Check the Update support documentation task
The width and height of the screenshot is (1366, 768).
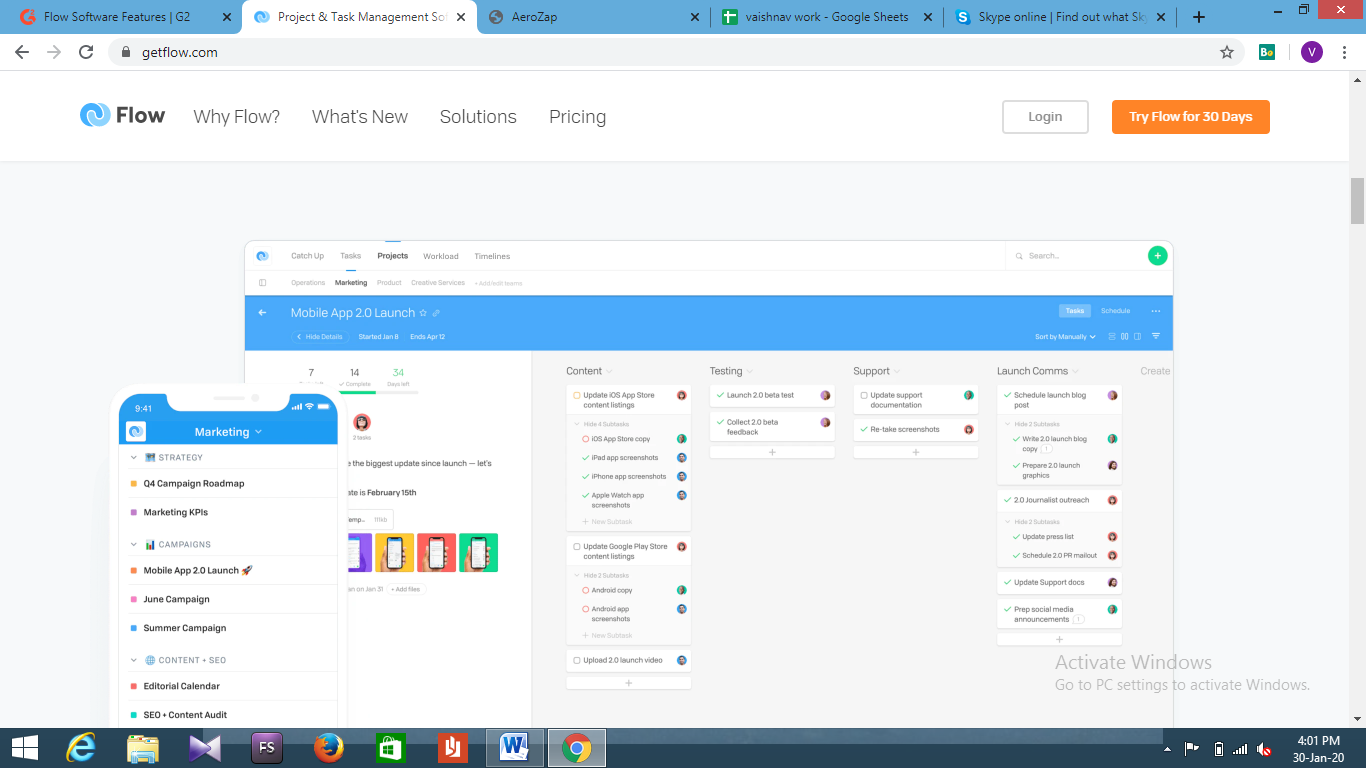pyautogui.click(x=864, y=395)
